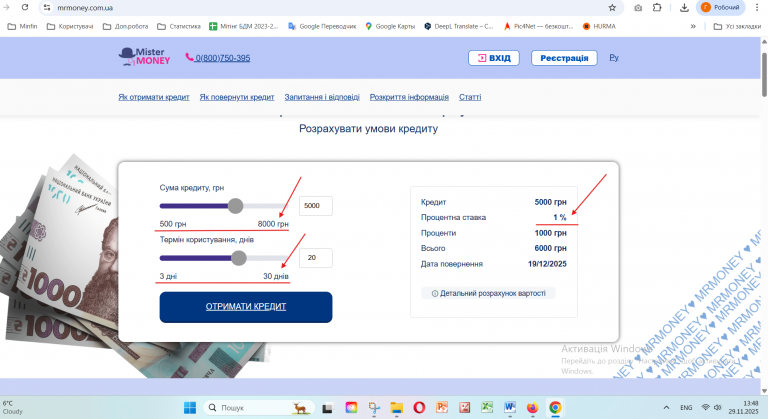The height and width of the screenshot is (419, 768).
Task: Open the Мітінг БДМ 2023 bookmark
Action: click(243, 26)
